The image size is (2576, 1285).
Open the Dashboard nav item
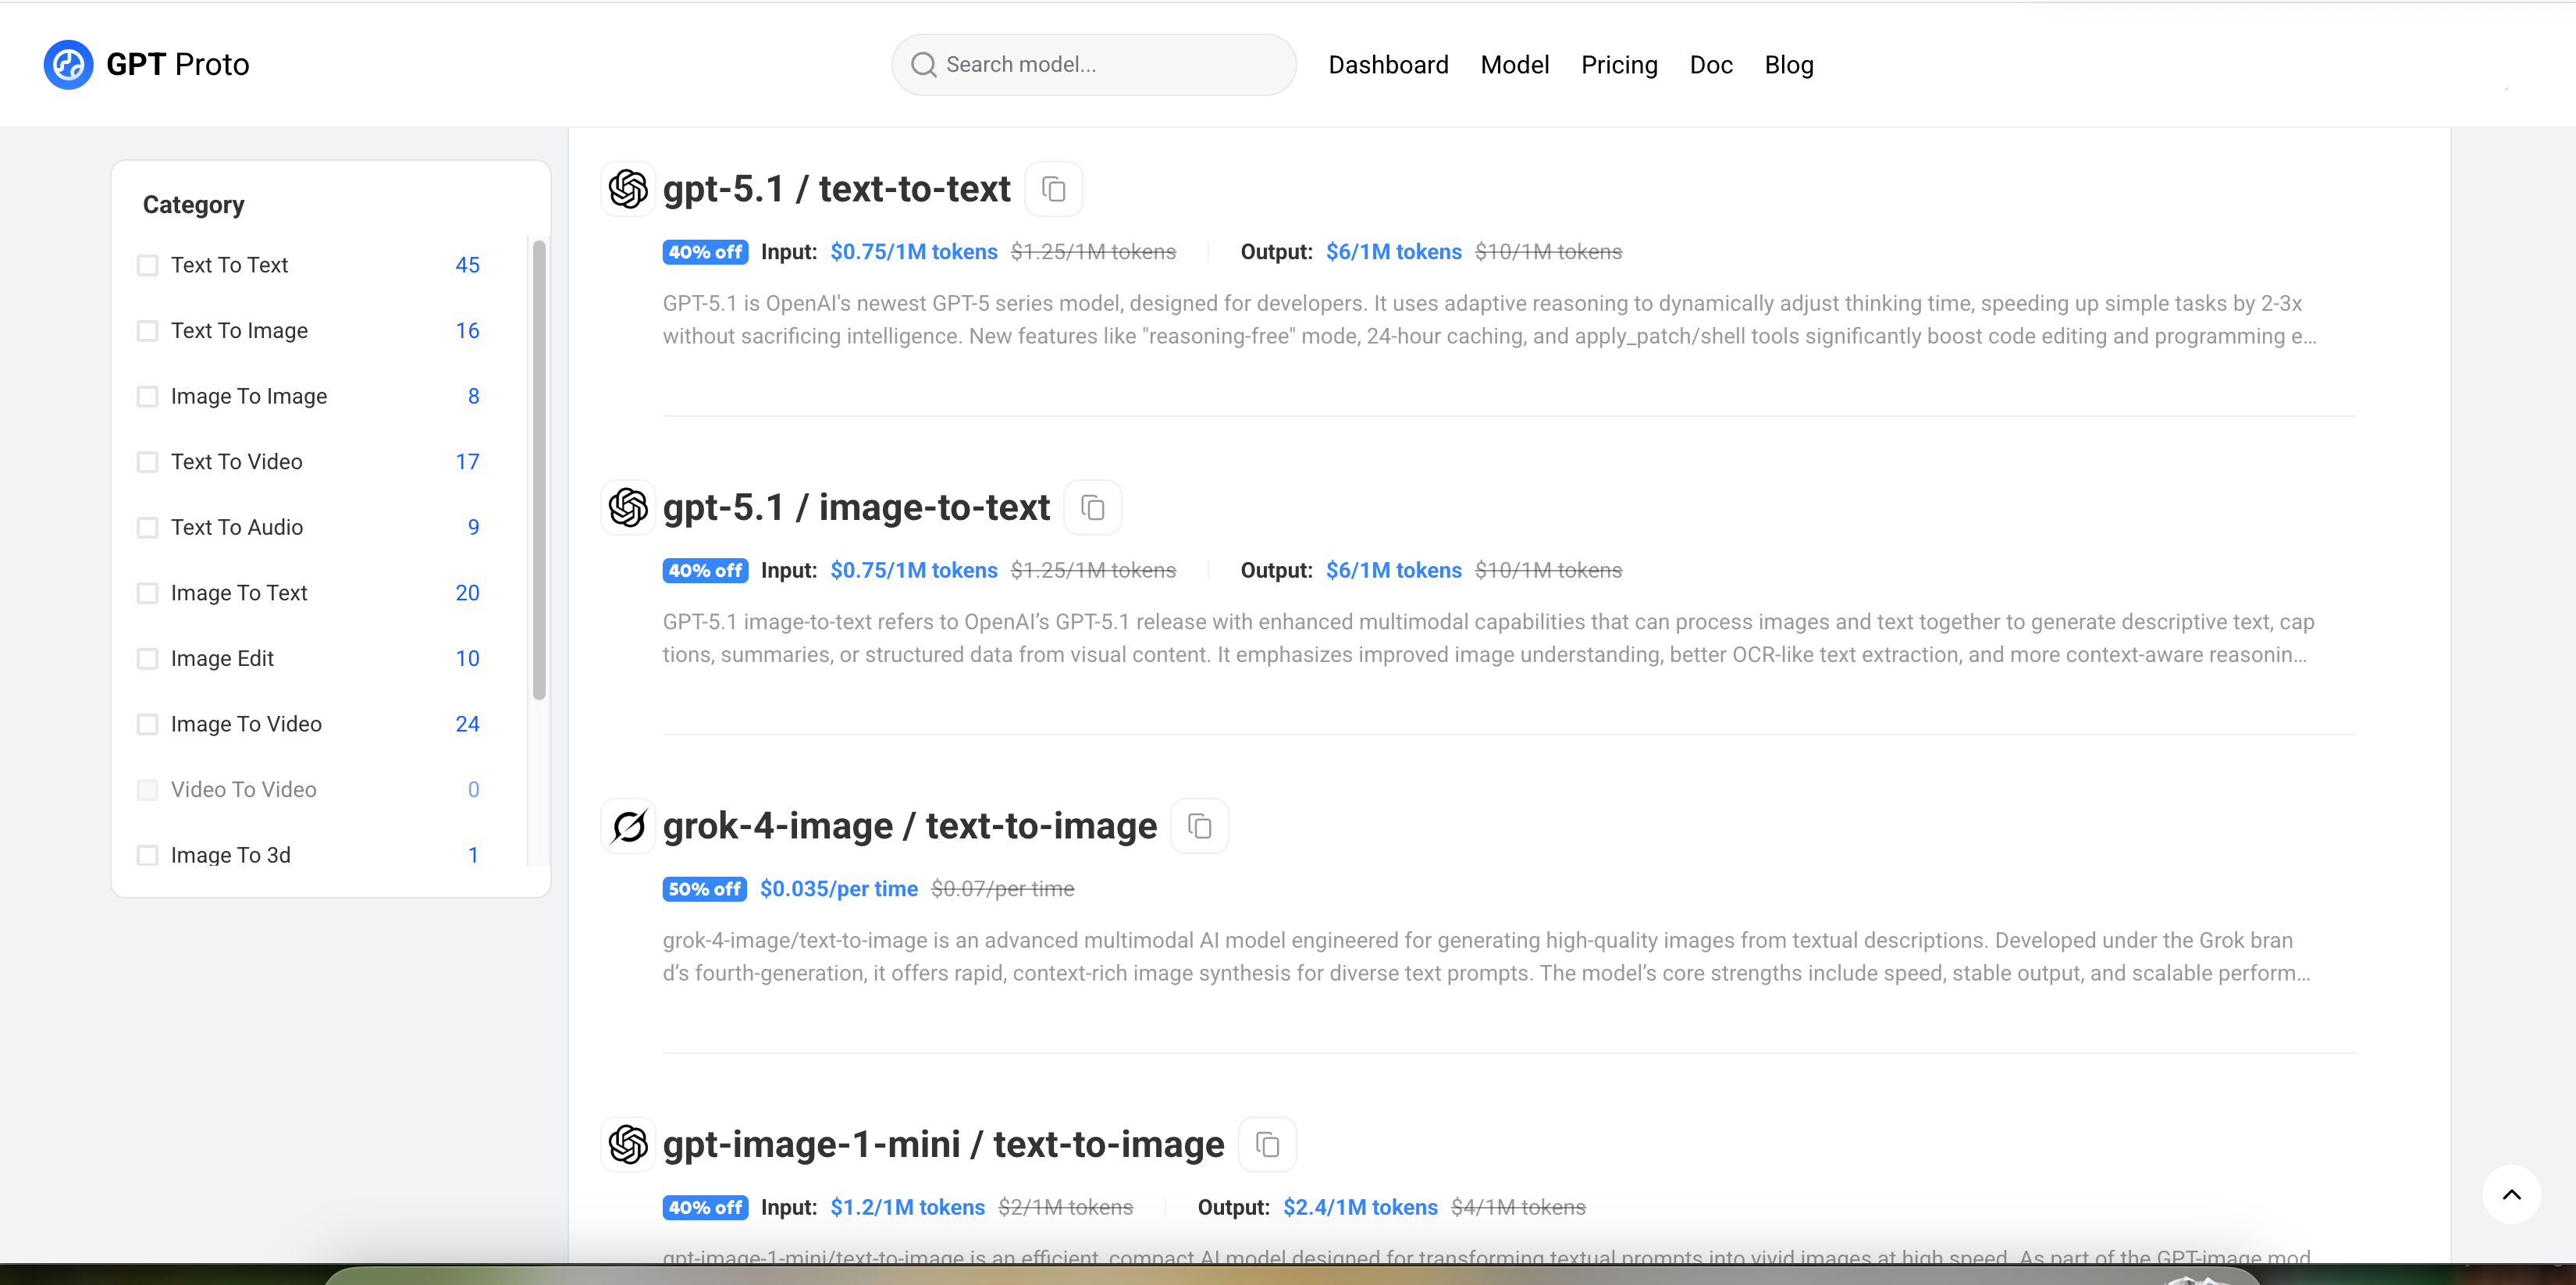[1388, 65]
